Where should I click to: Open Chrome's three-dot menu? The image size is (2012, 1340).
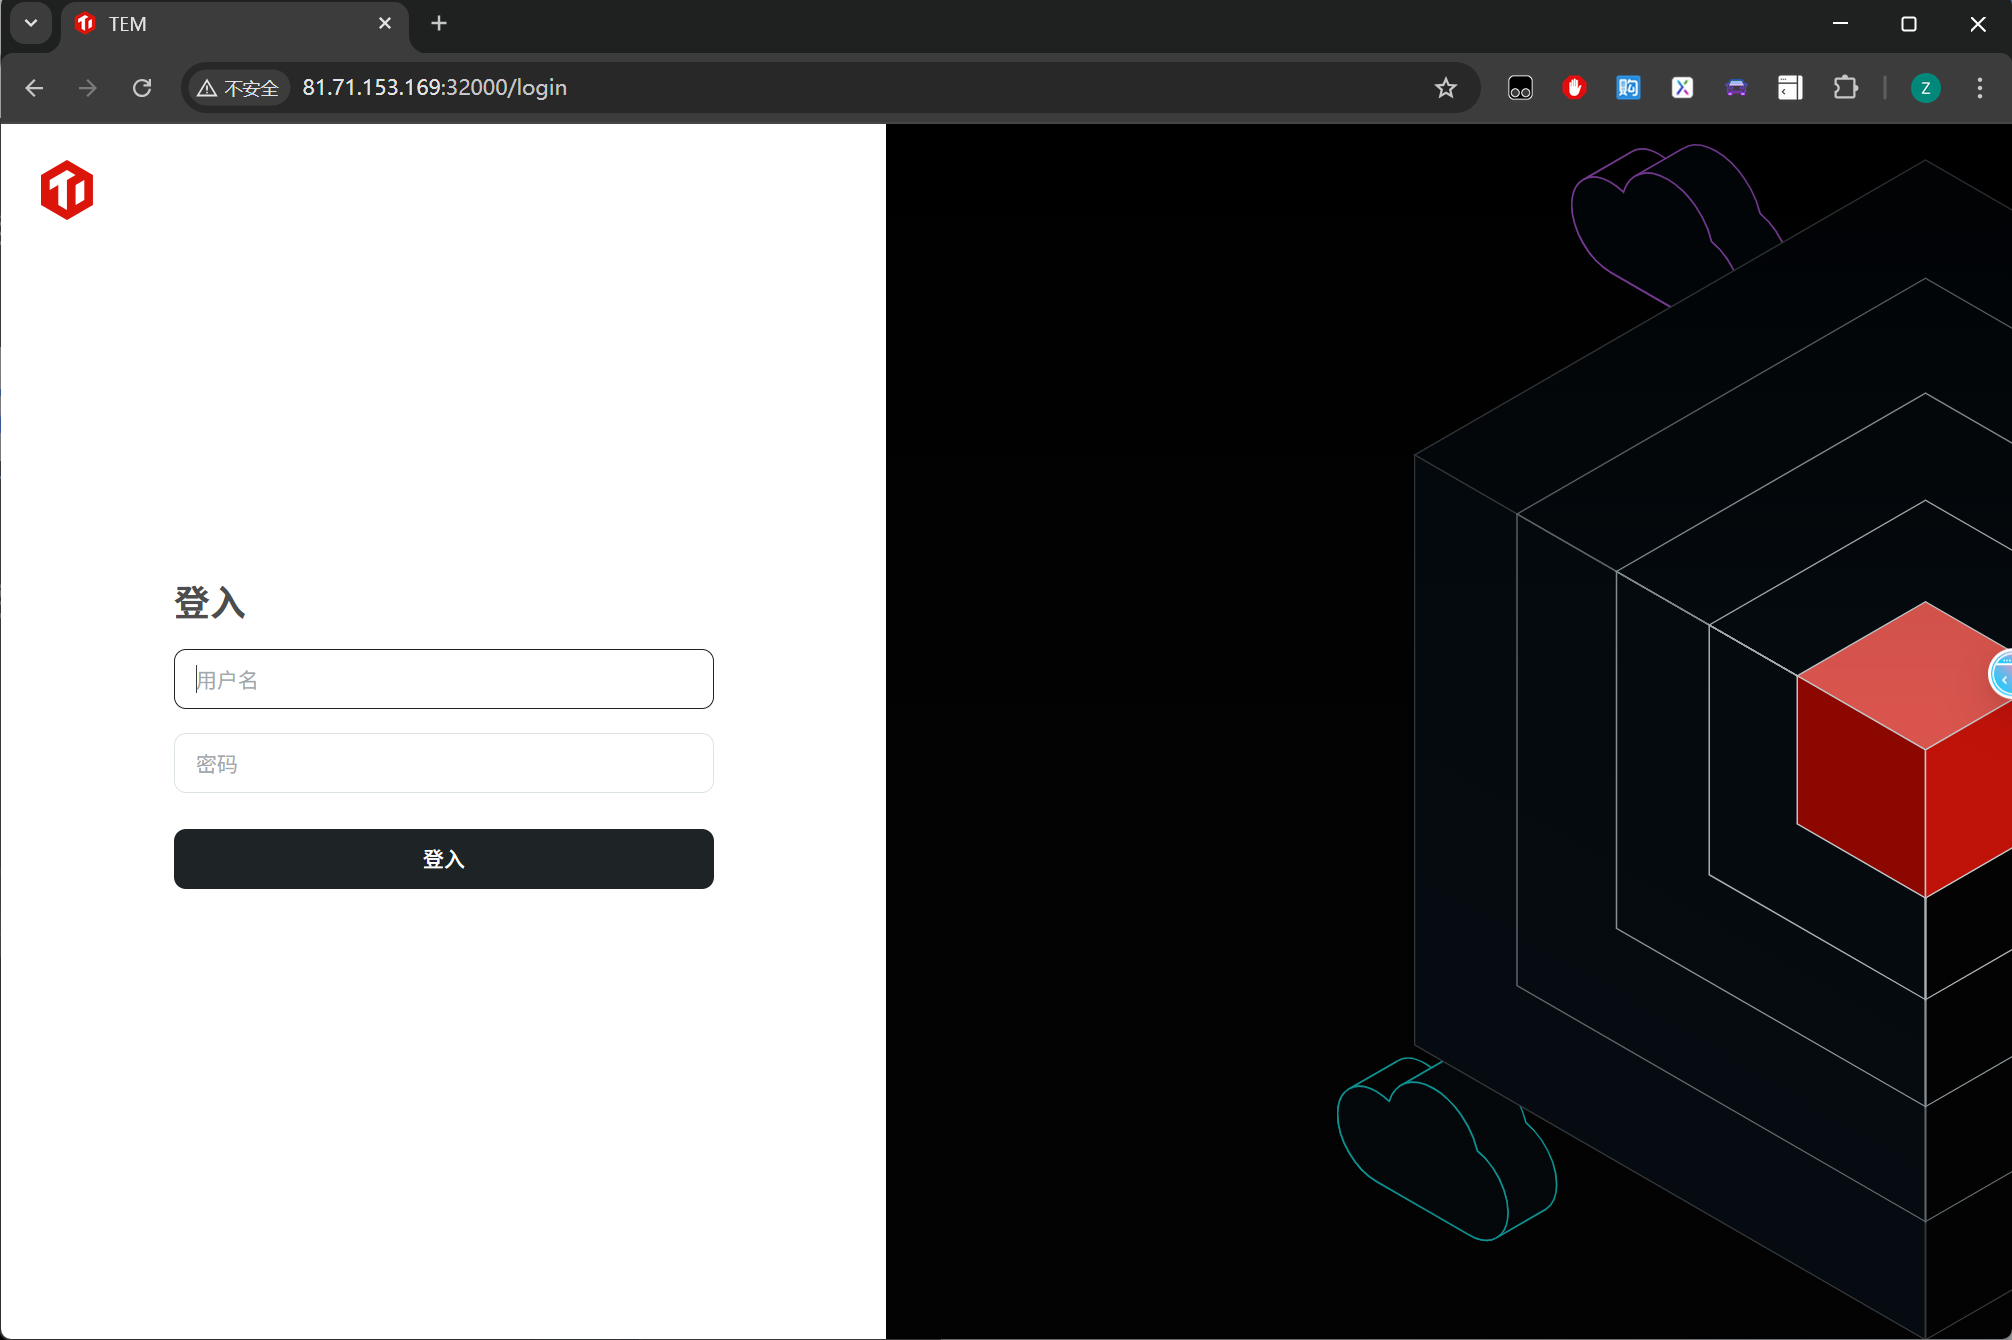tap(1979, 88)
